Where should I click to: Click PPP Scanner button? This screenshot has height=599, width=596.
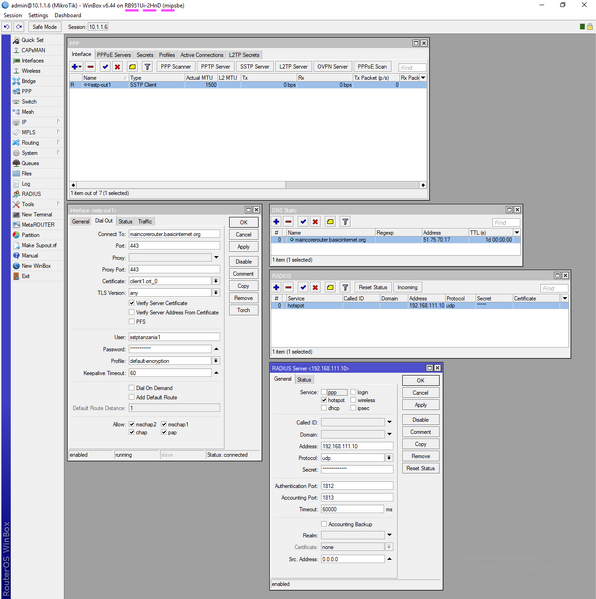(x=176, y=67)
